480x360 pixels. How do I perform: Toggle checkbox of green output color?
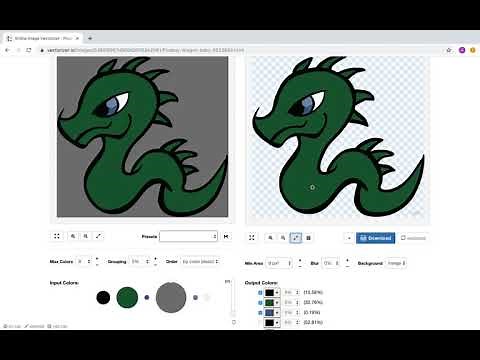[260, 303]
